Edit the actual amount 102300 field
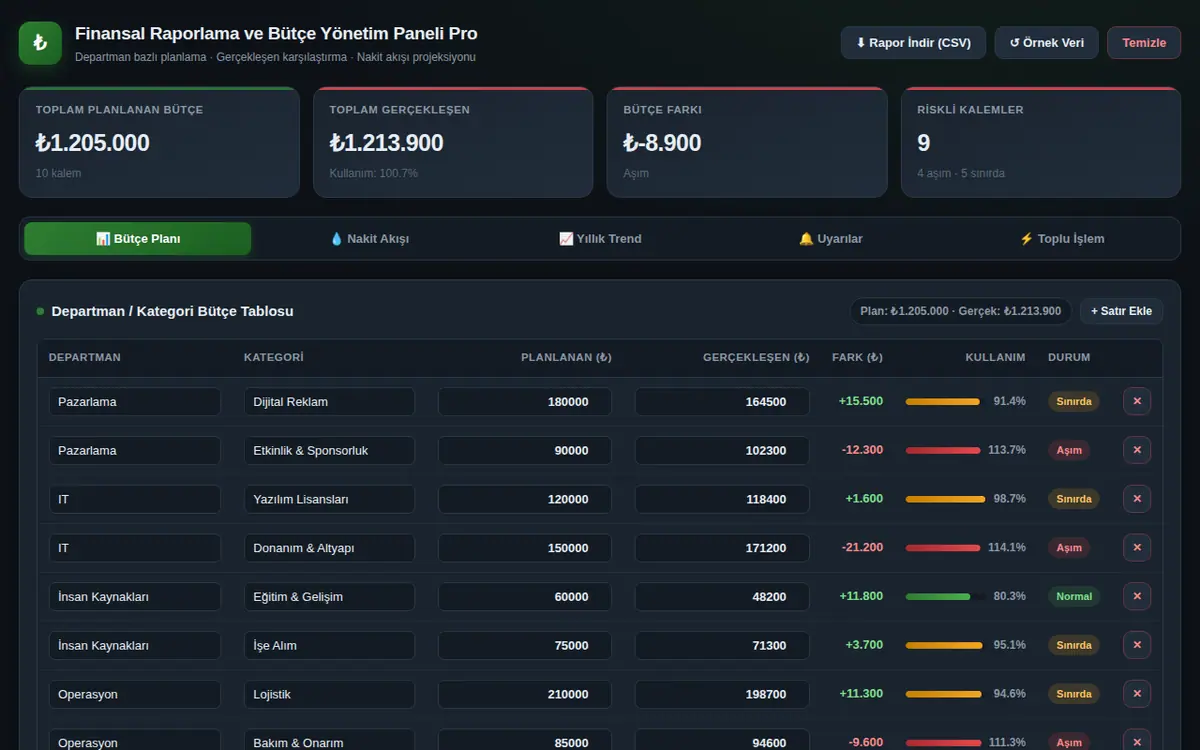This screenshot has height=750, width=1200. coord(722,451)
